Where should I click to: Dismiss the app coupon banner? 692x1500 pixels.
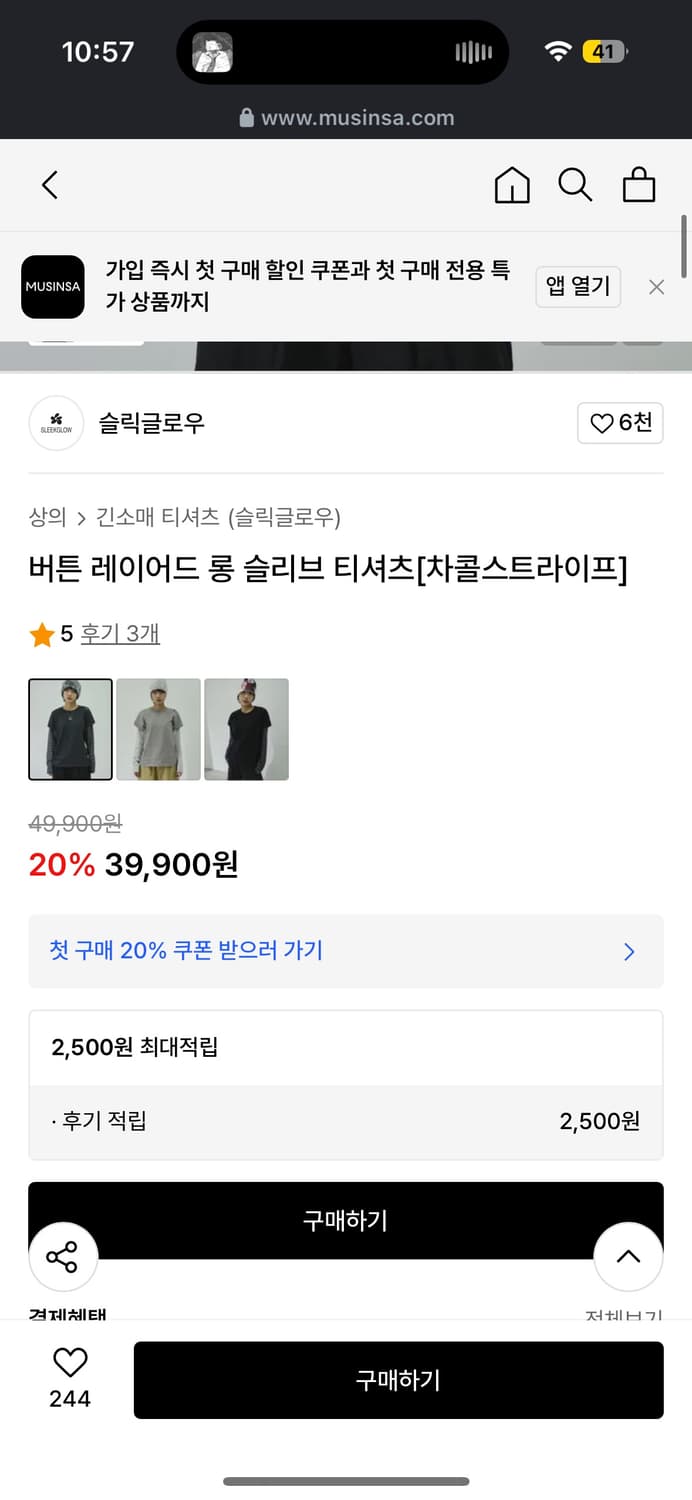(656, 287)
